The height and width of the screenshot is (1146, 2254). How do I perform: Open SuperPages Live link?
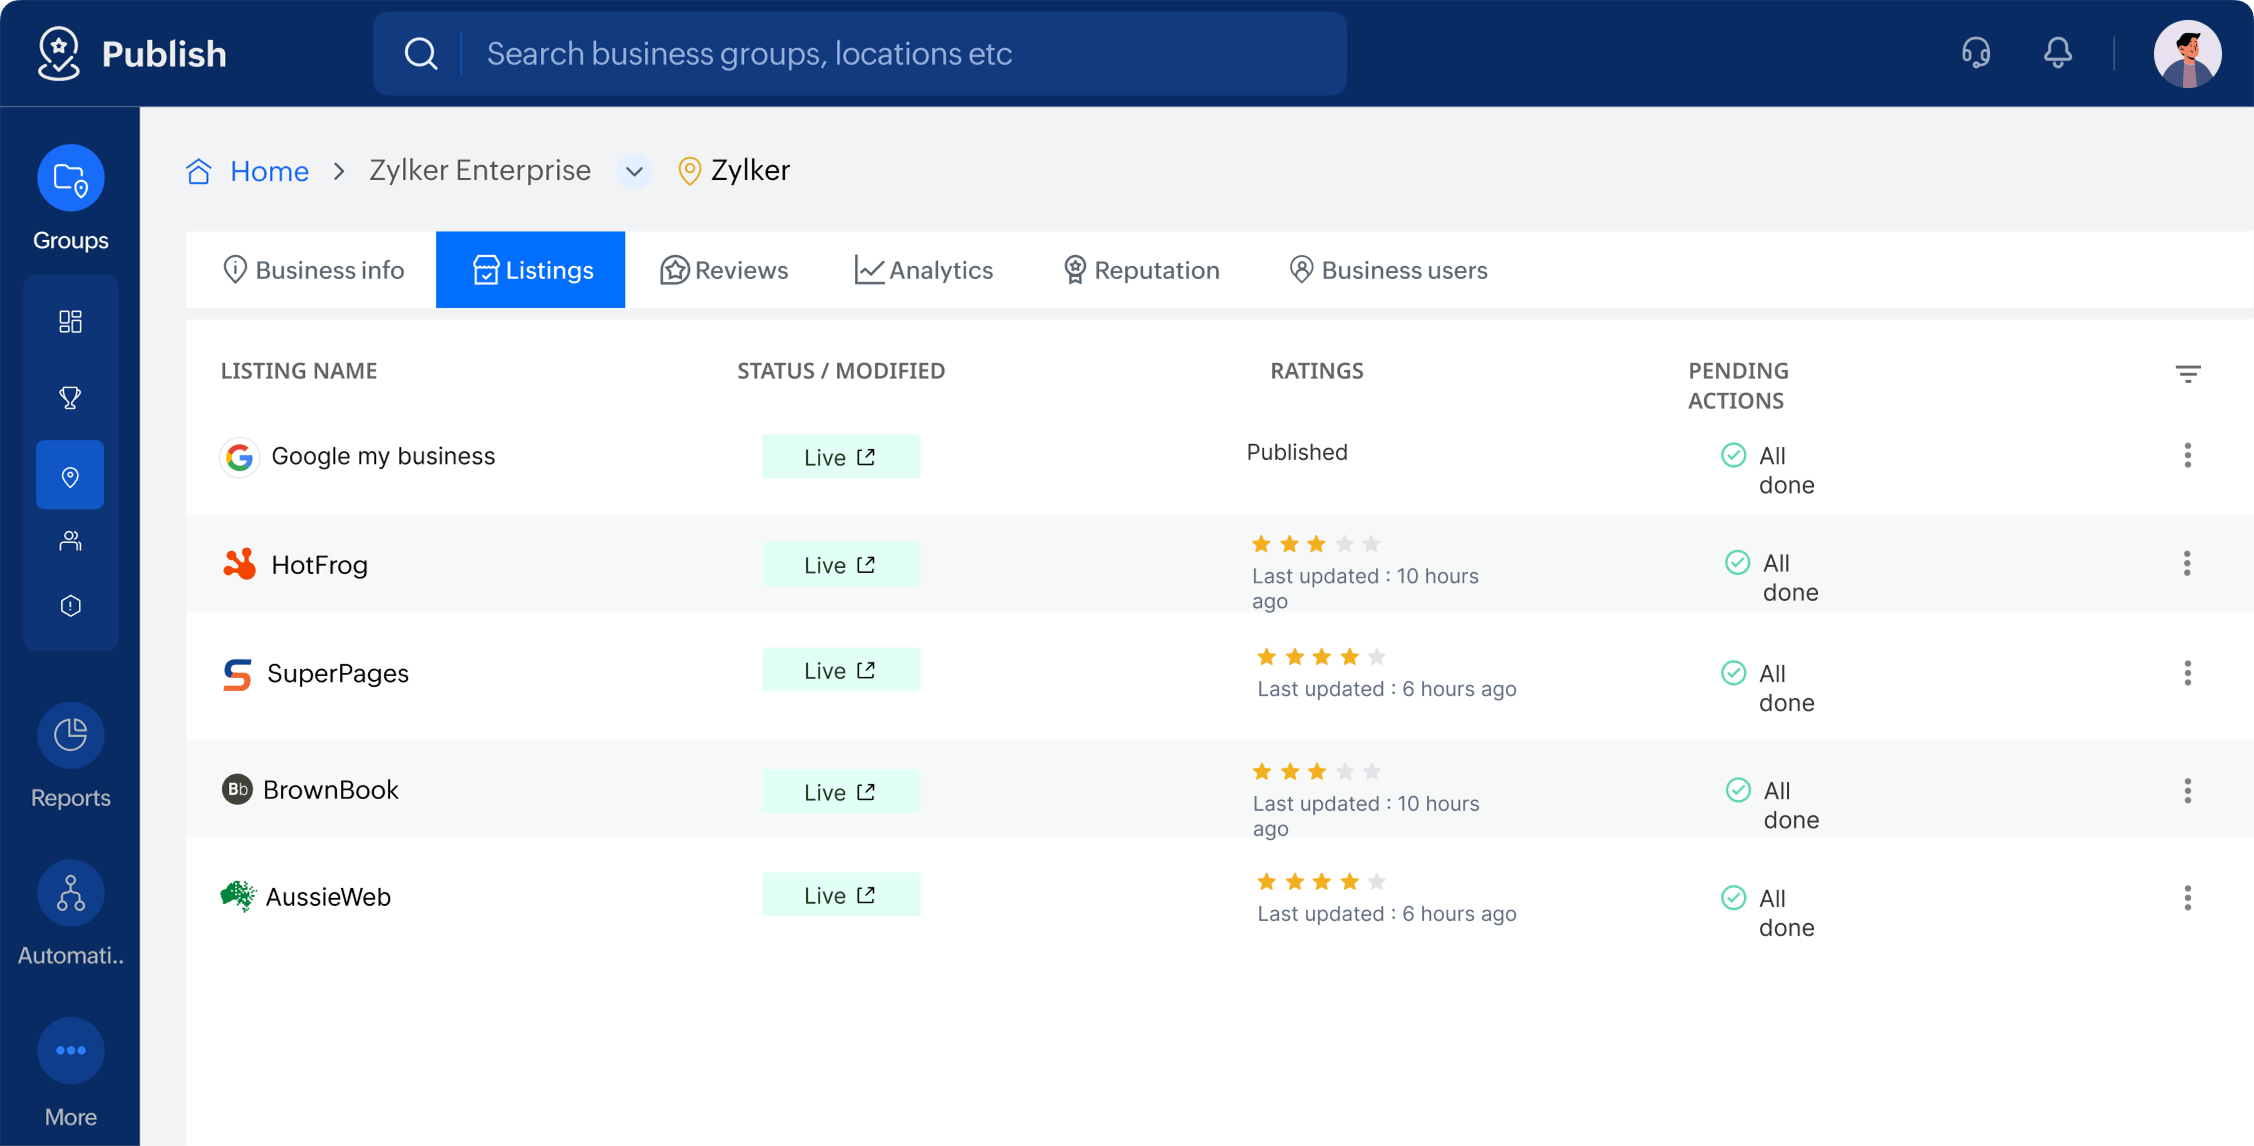pos(840,670)
